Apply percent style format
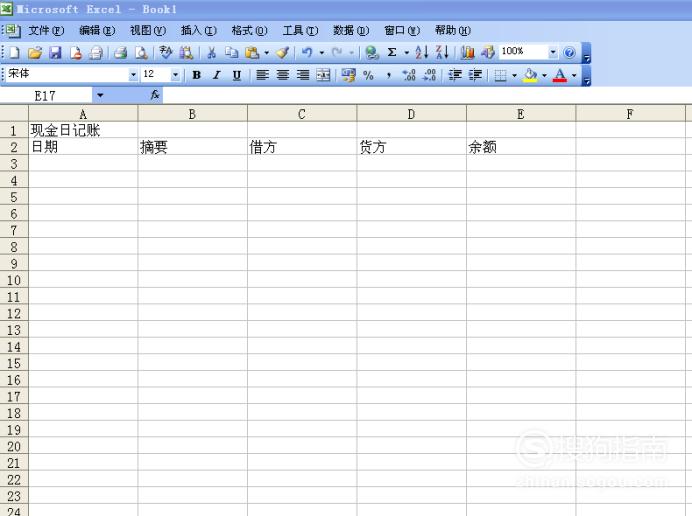Screen dimensions: 692x516 (369, 75)
